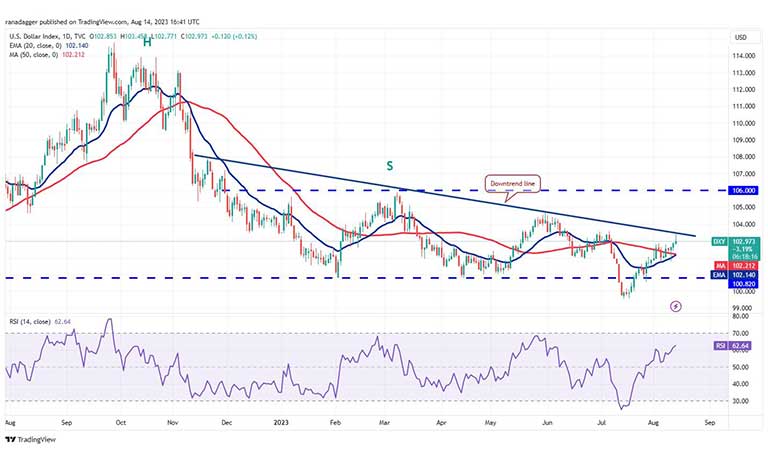768x463 pixels.
Task: Click the 2023 label on time axis
Action: 281,422
